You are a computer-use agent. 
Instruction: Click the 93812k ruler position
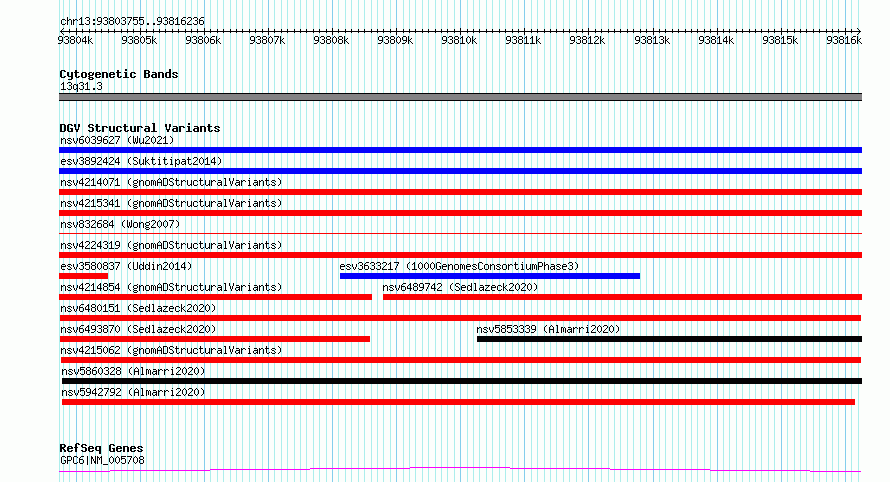coord(587,40)
